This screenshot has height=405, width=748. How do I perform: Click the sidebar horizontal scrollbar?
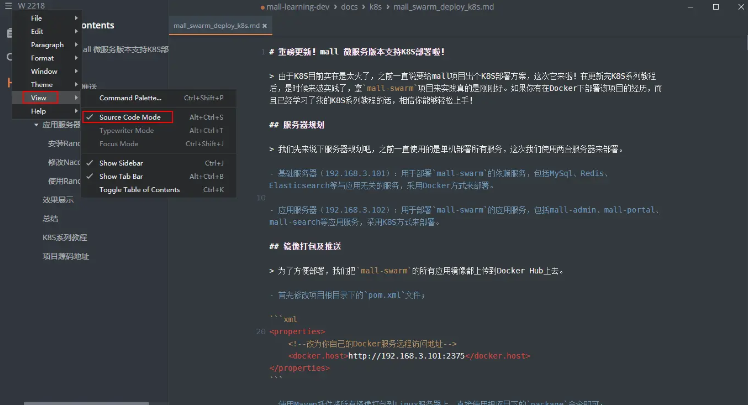pyautogui.click(x=86, y=403)
